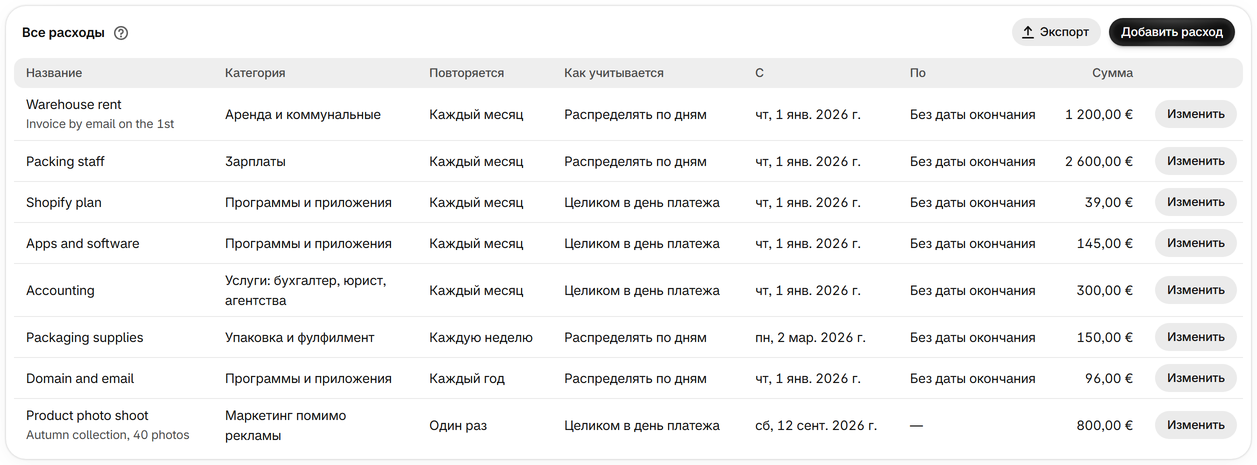Click the note Invoice by email on the 1st
The image size is (1257, 465).
point(100,124)
